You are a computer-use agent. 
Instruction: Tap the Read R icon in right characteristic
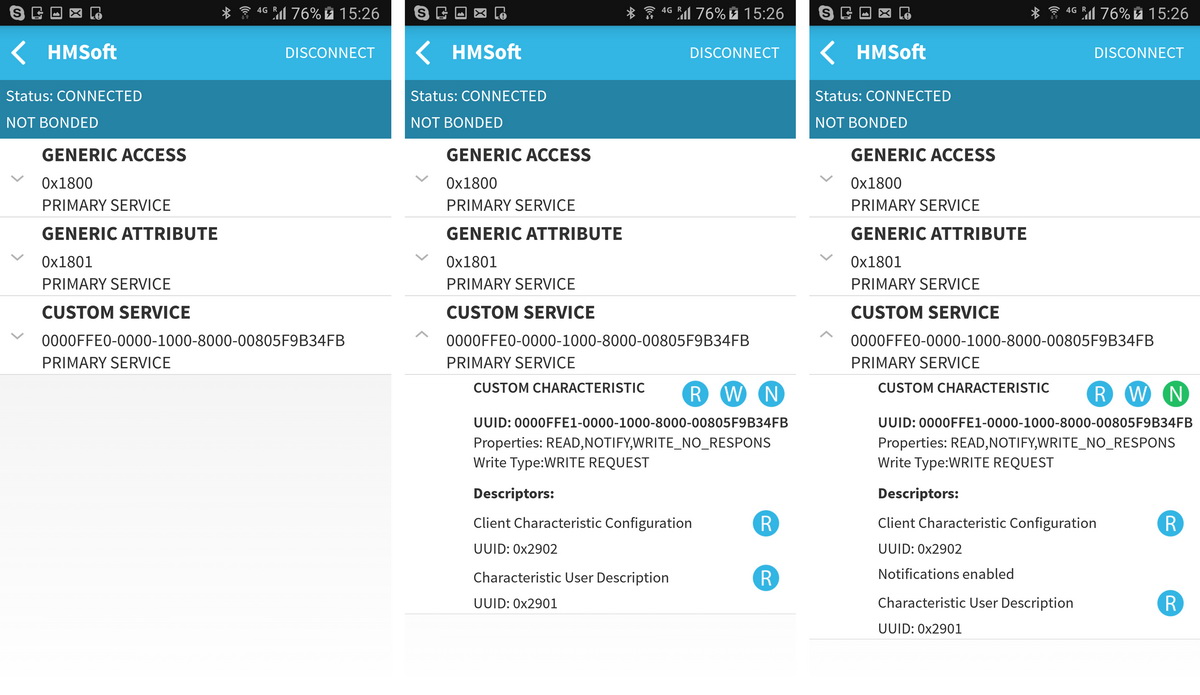click(x=1100, y=394)
